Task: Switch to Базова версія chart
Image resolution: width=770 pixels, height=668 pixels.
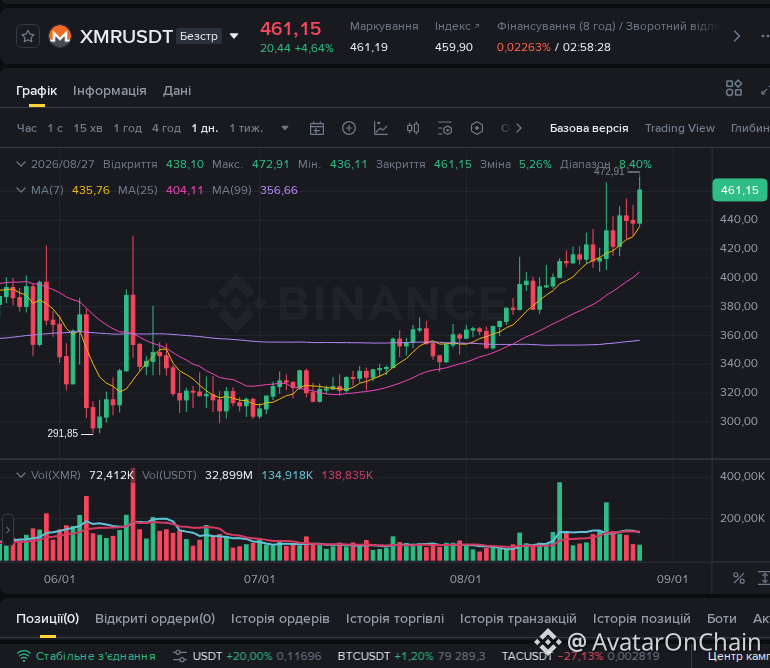Action: (589, 128)
